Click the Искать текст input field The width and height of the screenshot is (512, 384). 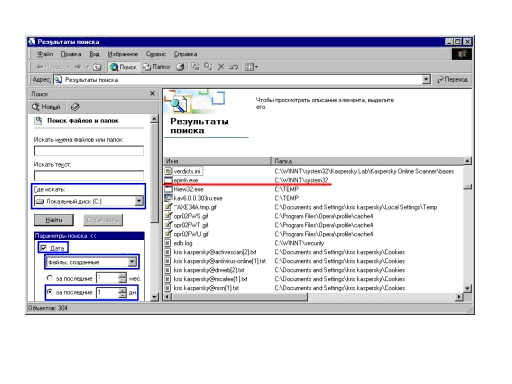coord(89,175)
